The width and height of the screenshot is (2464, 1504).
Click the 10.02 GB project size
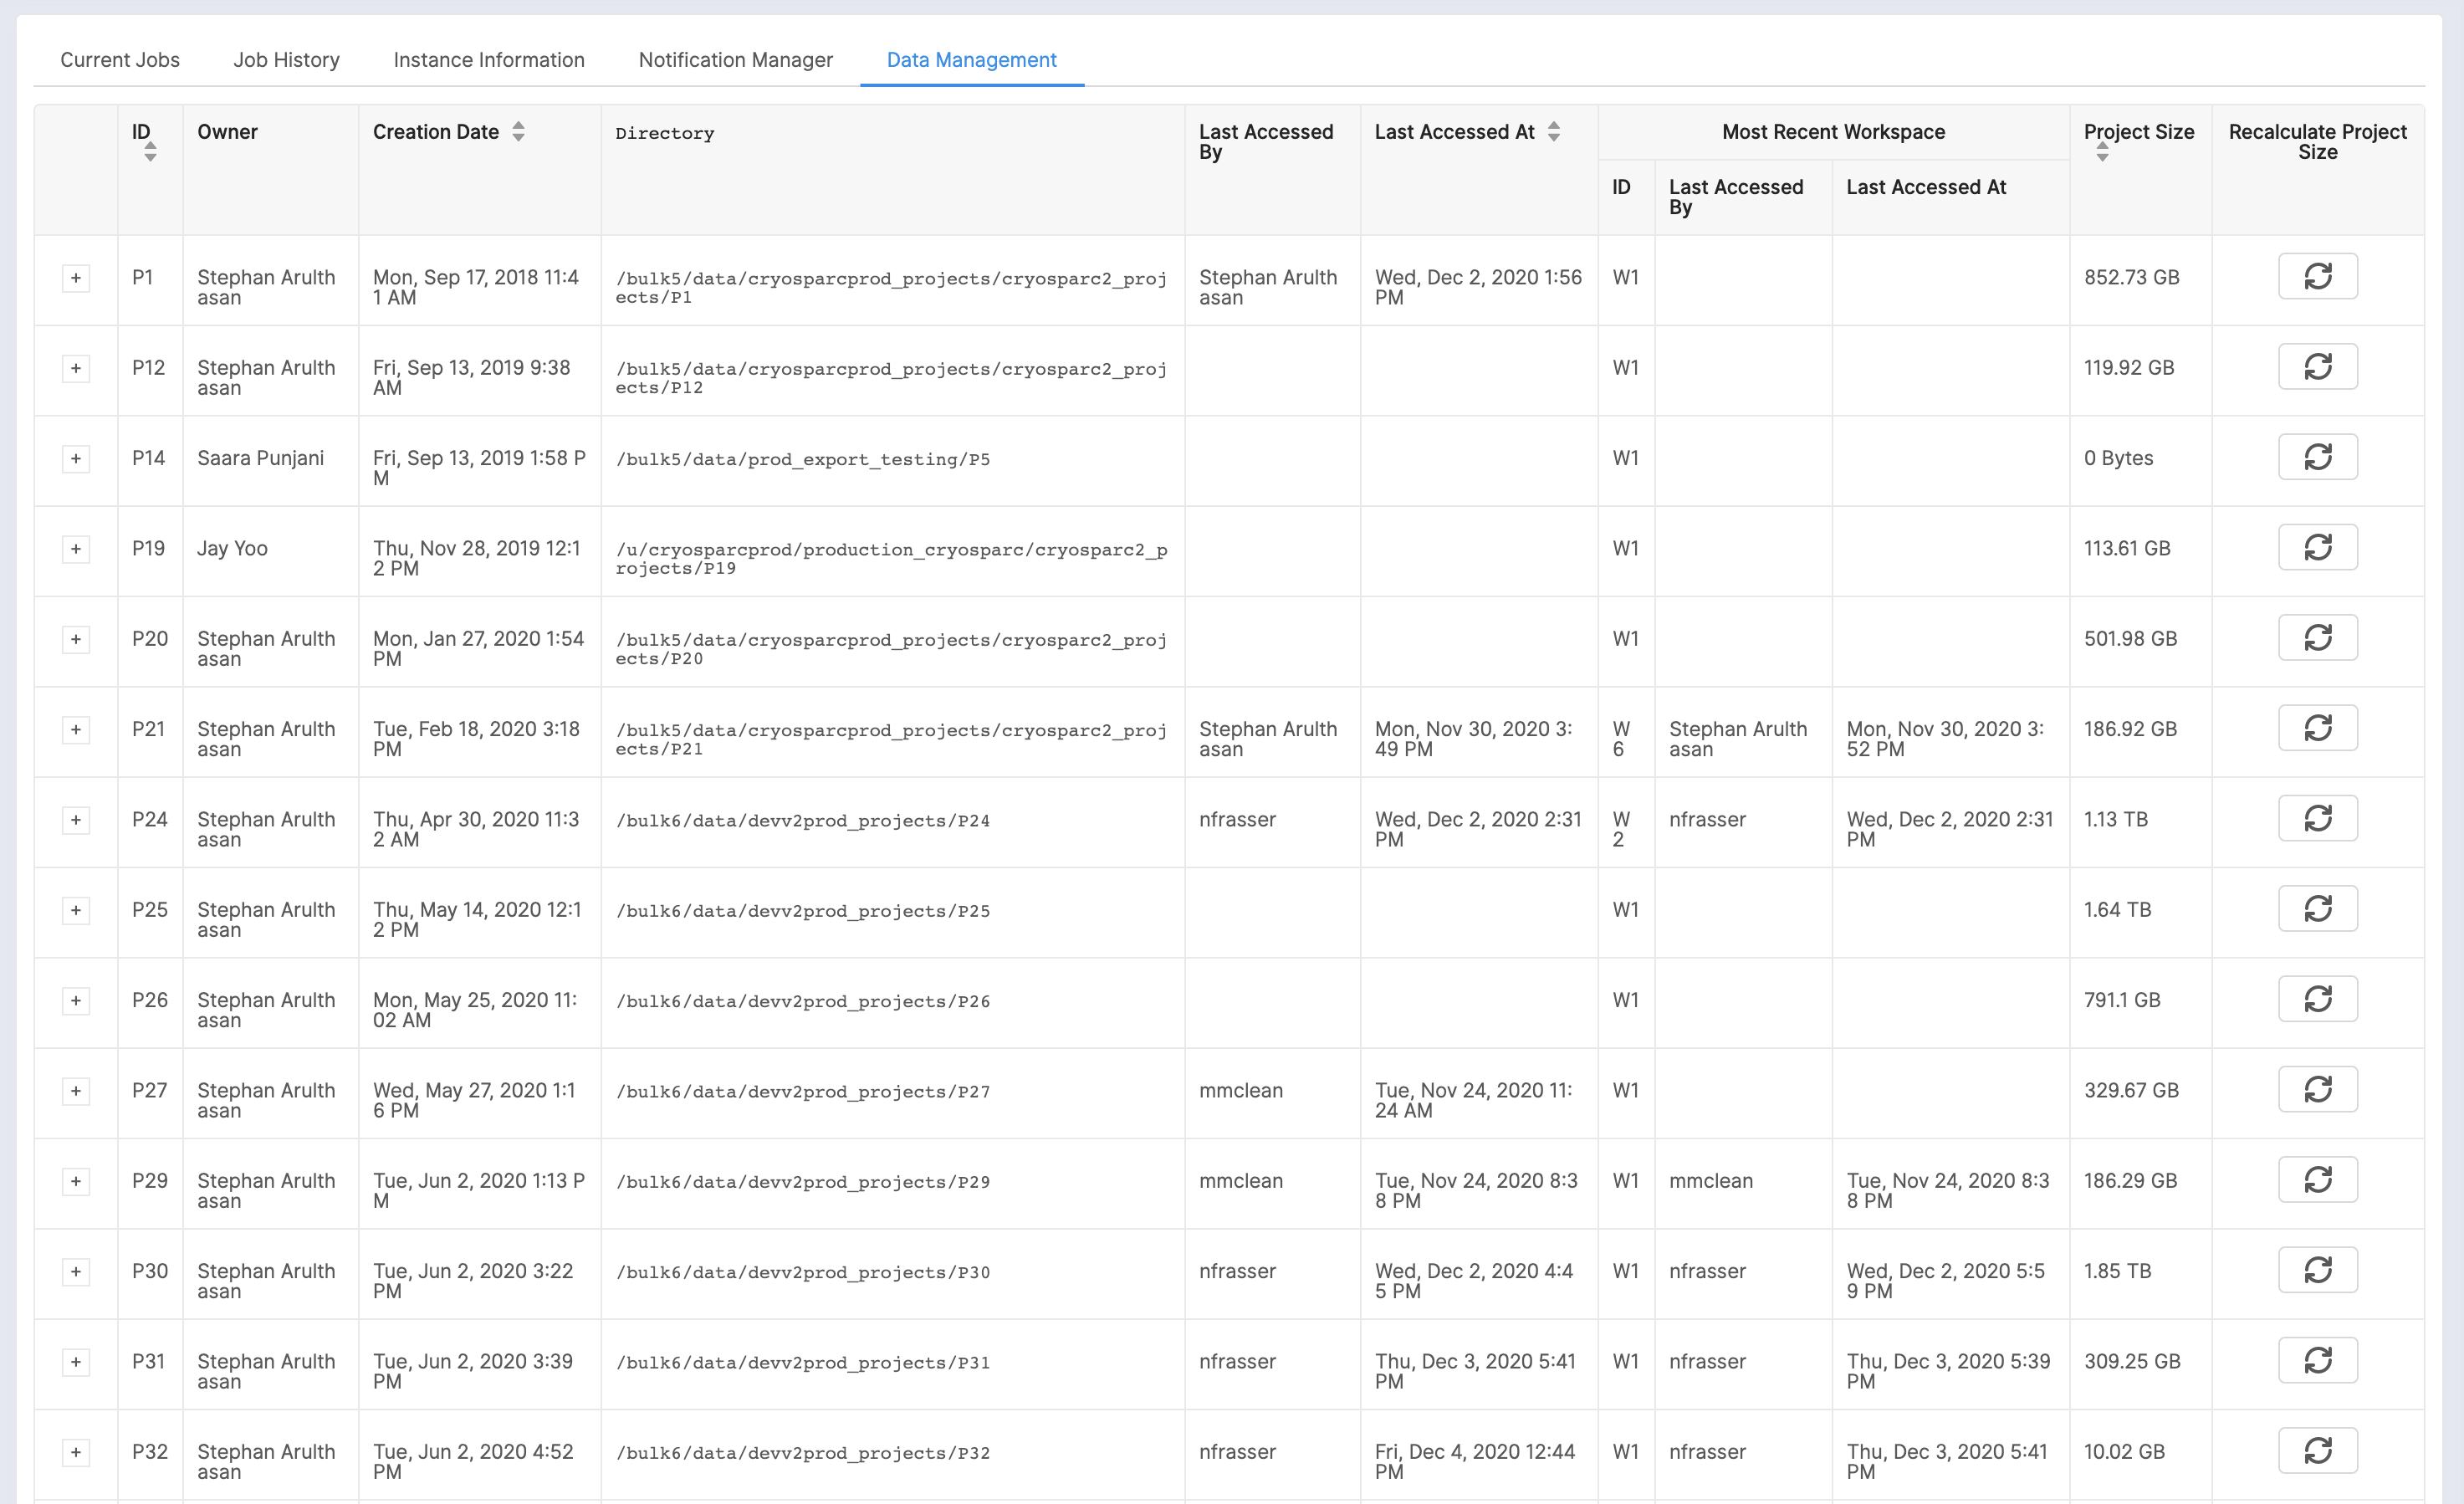[2124, 1451]
